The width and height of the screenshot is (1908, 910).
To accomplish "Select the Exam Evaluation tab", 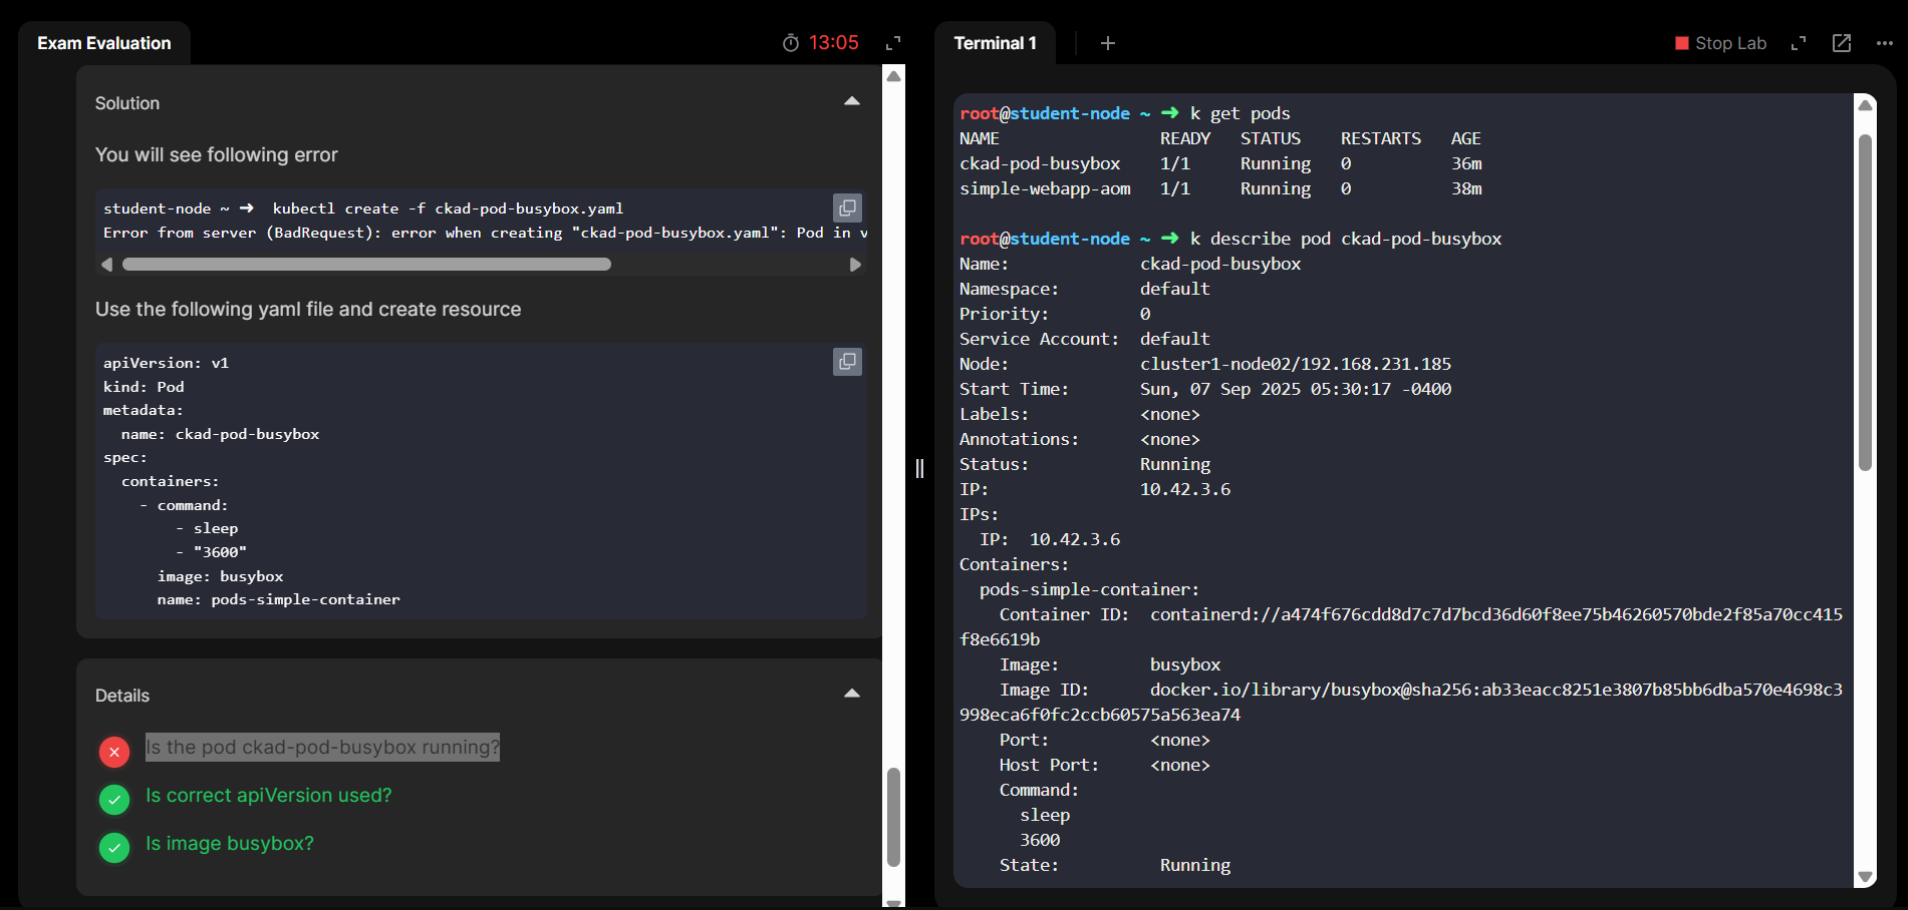I will 104,43.
